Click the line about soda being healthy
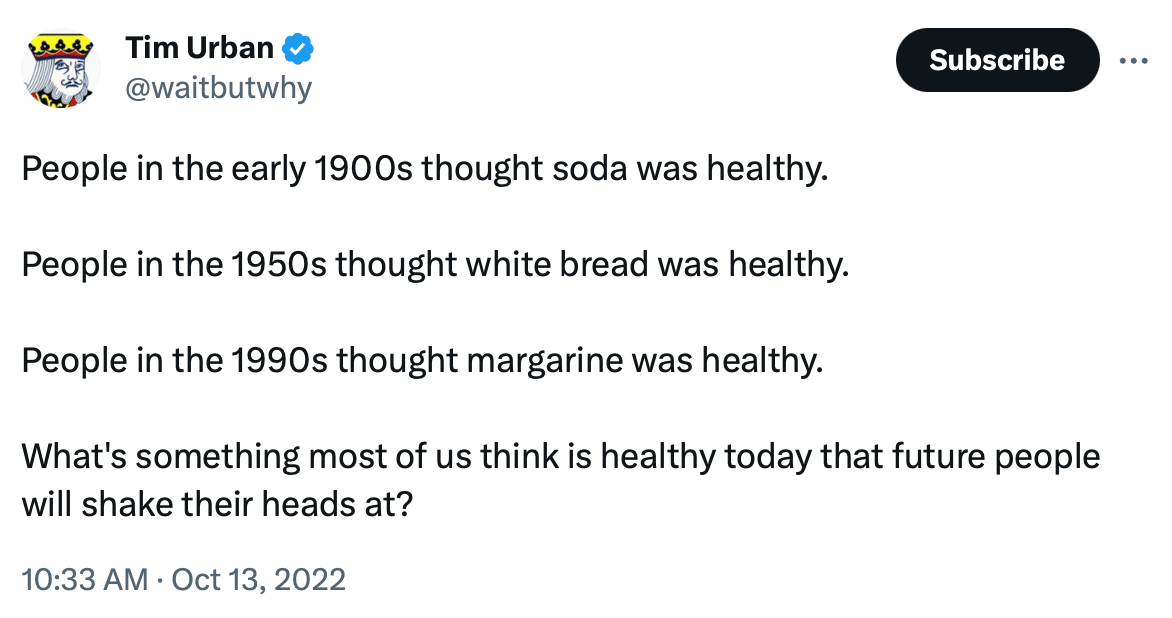Screen dimensions: 1172x618 coord(425,169)
